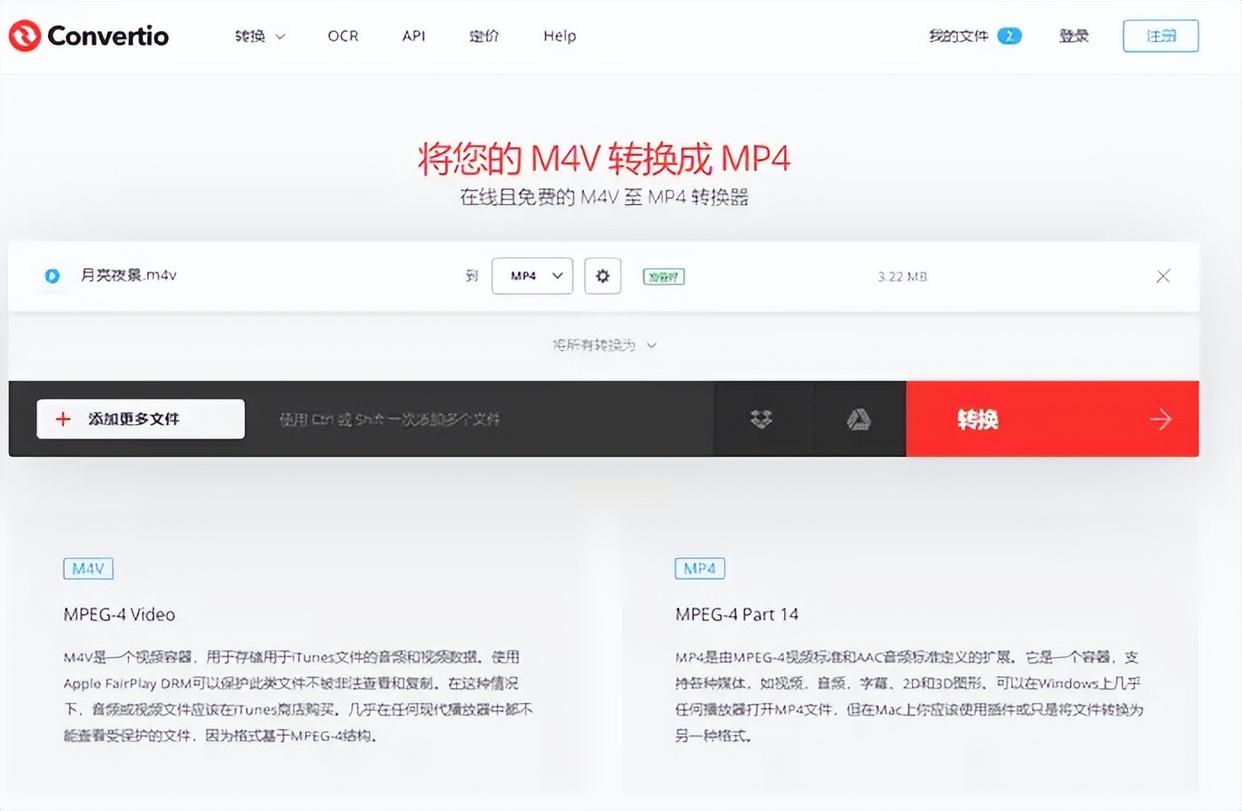Click the 注册 sign-up button
Viewport: 1242px width, 811px height.
1160,36
